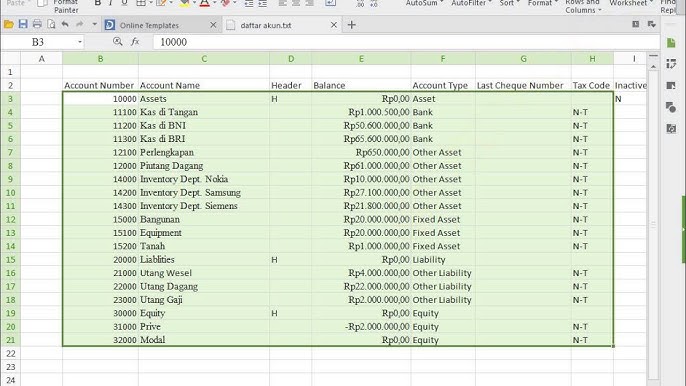
Task: Select cell '-Rp2.000.000,00'
Action: 361,326
